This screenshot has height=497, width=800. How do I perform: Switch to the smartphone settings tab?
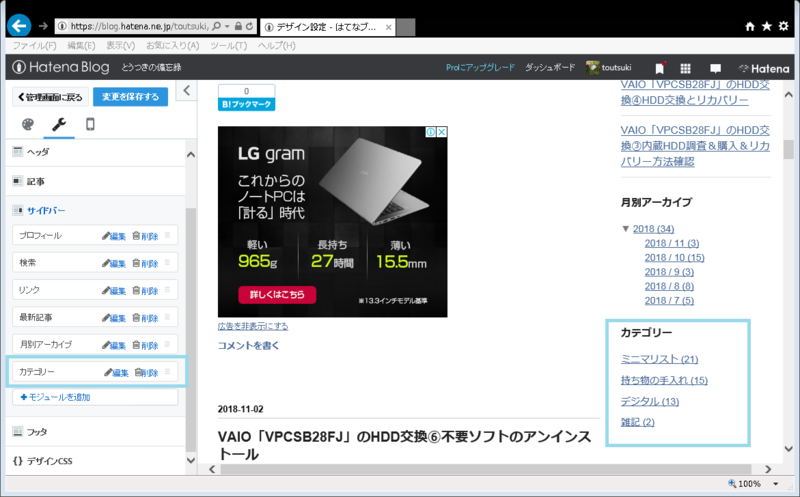(90, 124)
